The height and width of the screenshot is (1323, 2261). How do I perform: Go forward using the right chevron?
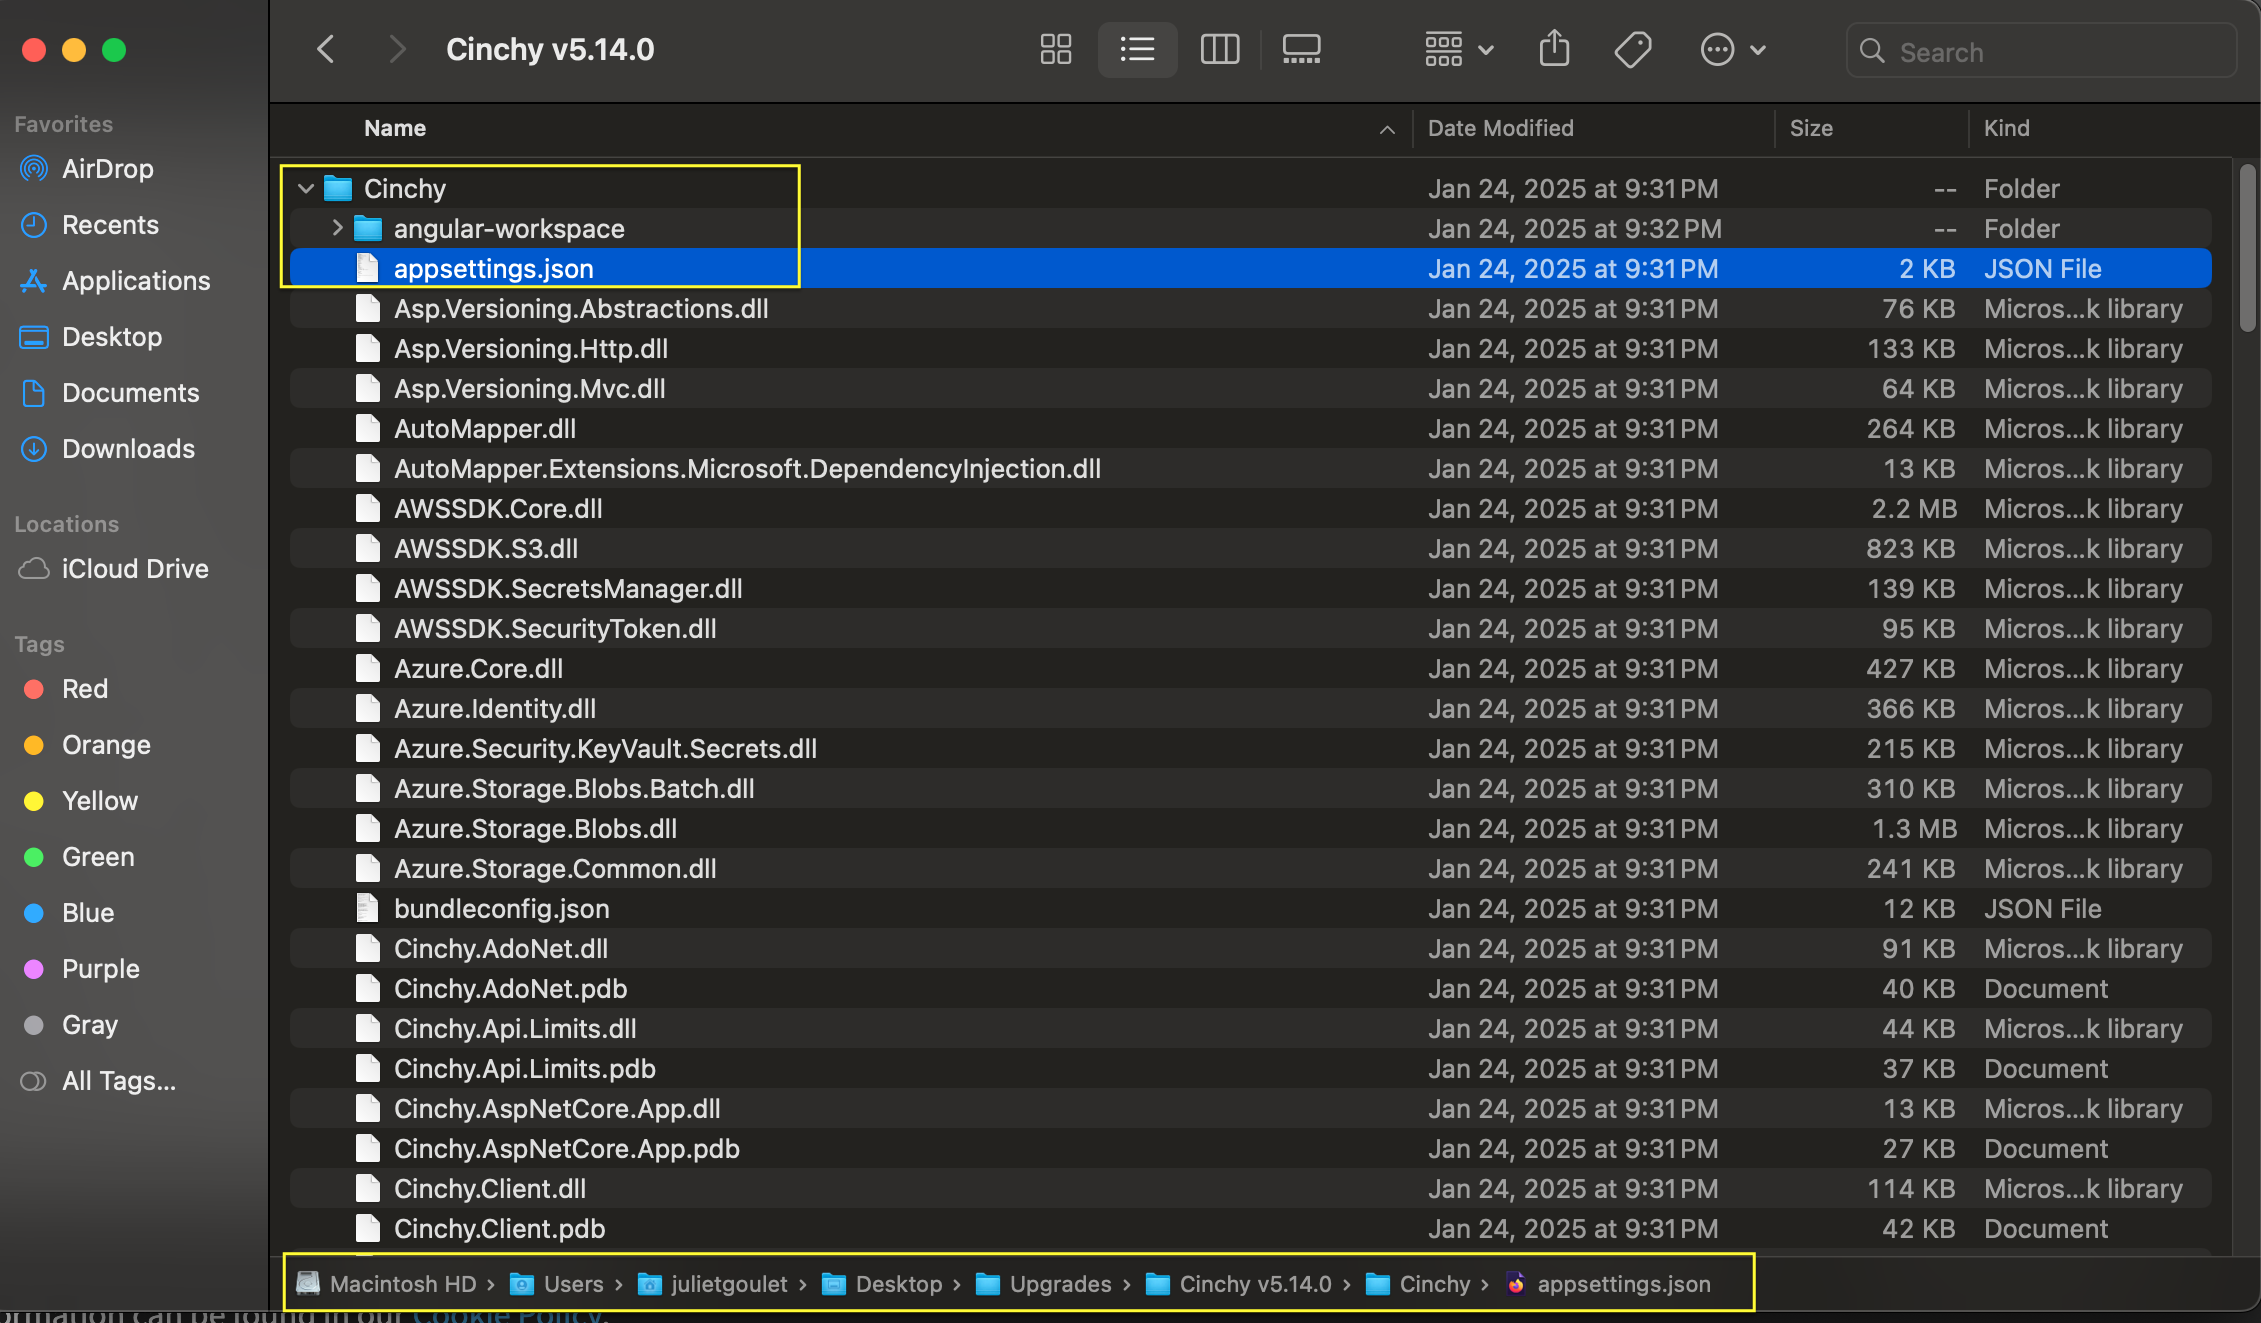(x=397, y=49)
